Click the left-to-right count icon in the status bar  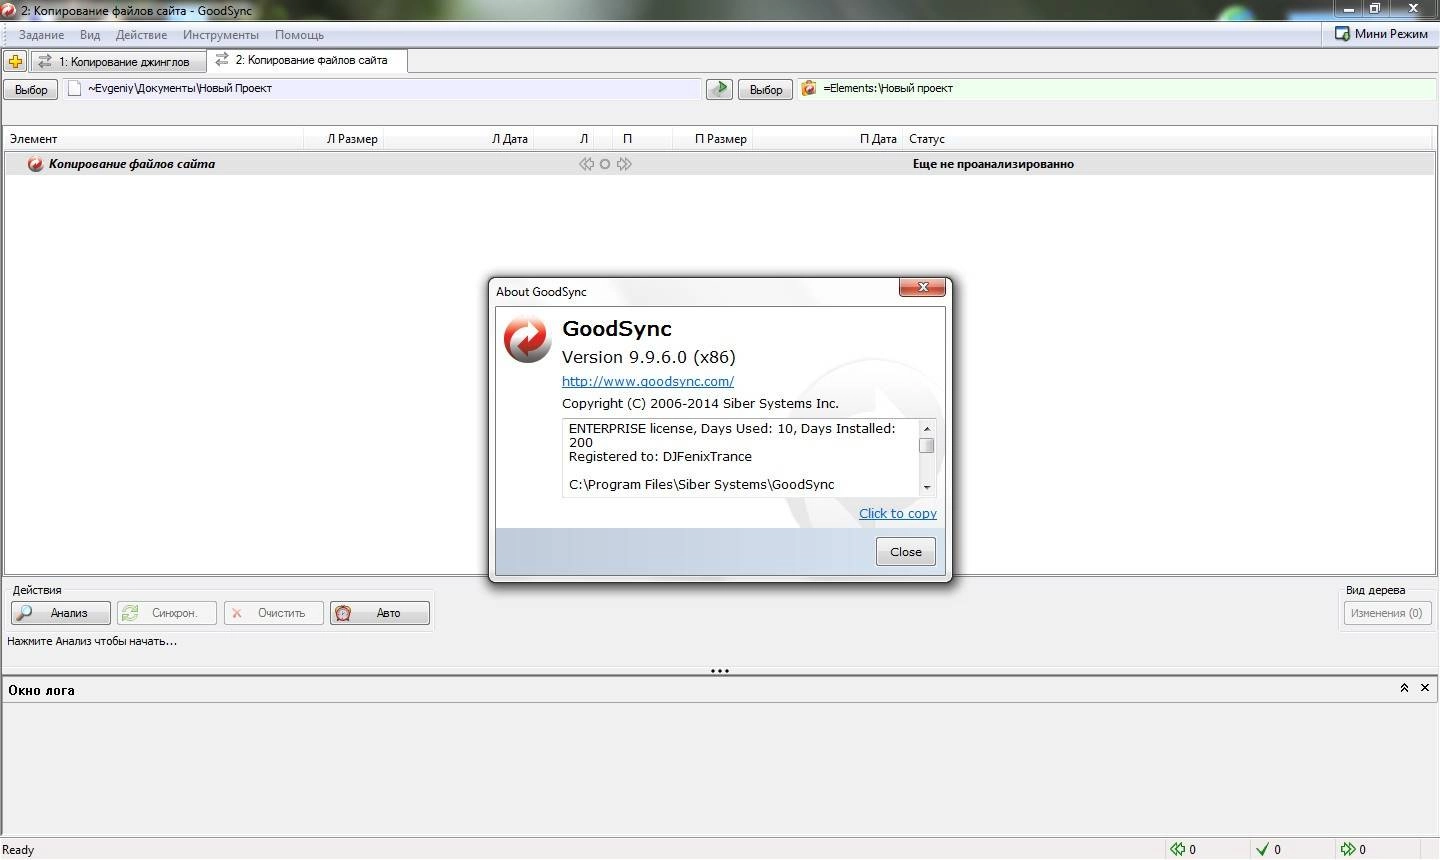[x=1348, y=849]
